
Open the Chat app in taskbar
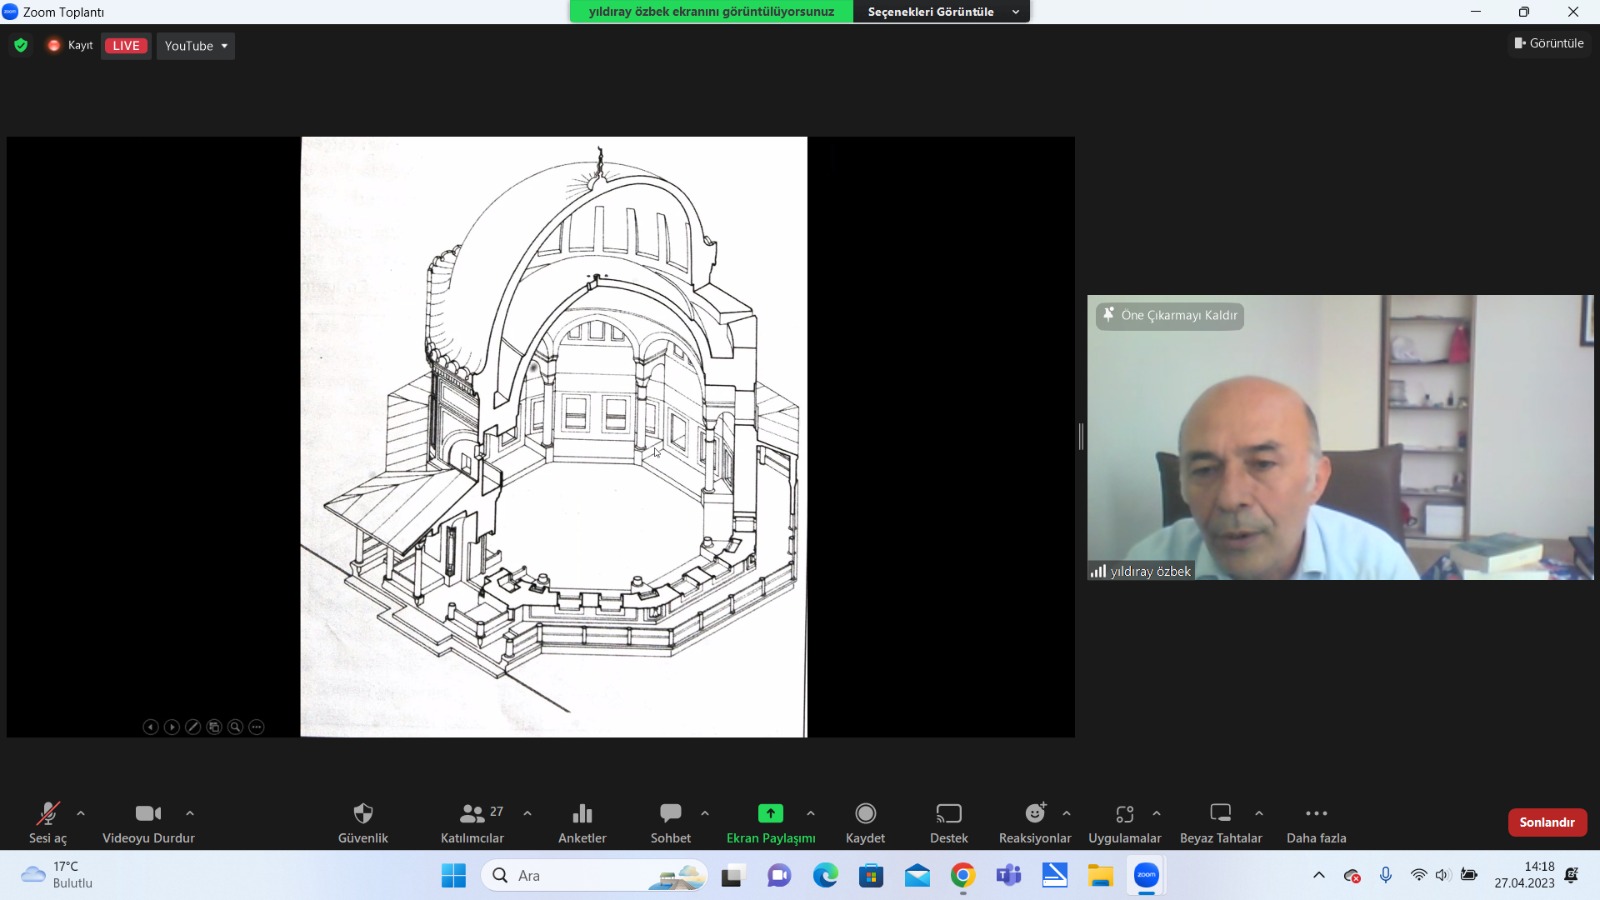coord(779,876)
